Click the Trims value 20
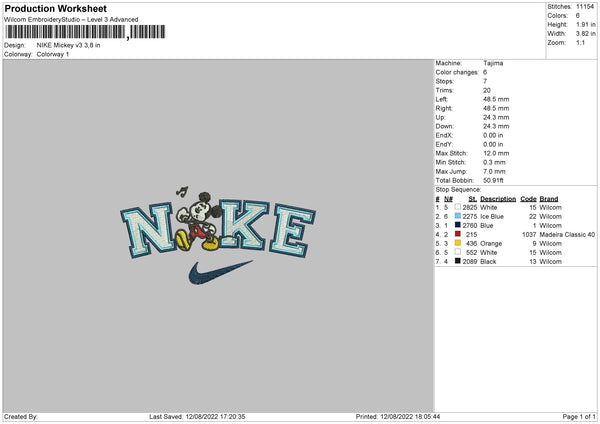Image resolution: width=600 pixels, height=424 pixels. [487, 90]
